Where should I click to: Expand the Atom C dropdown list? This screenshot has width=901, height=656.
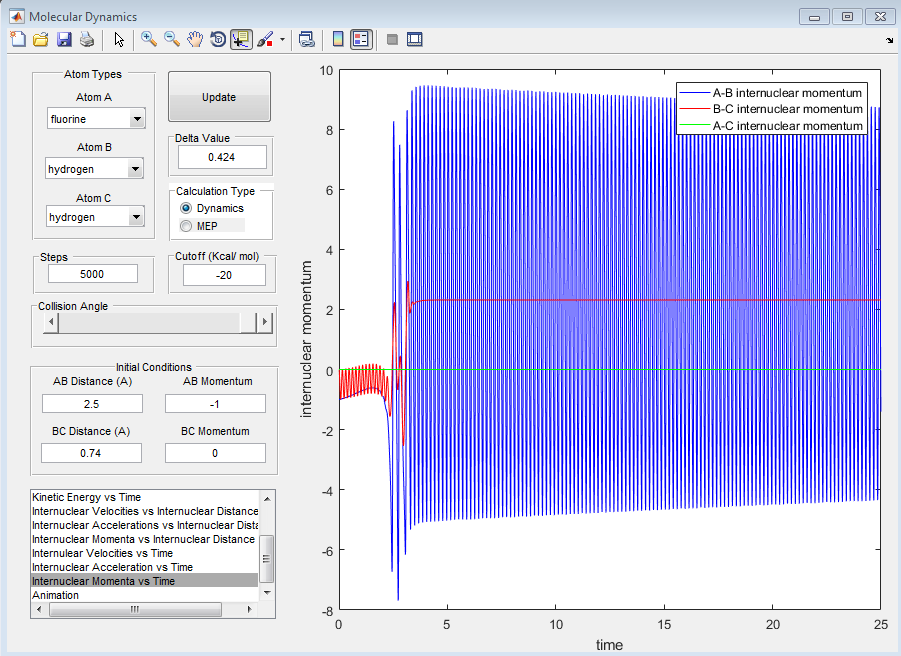coord(137,217)
